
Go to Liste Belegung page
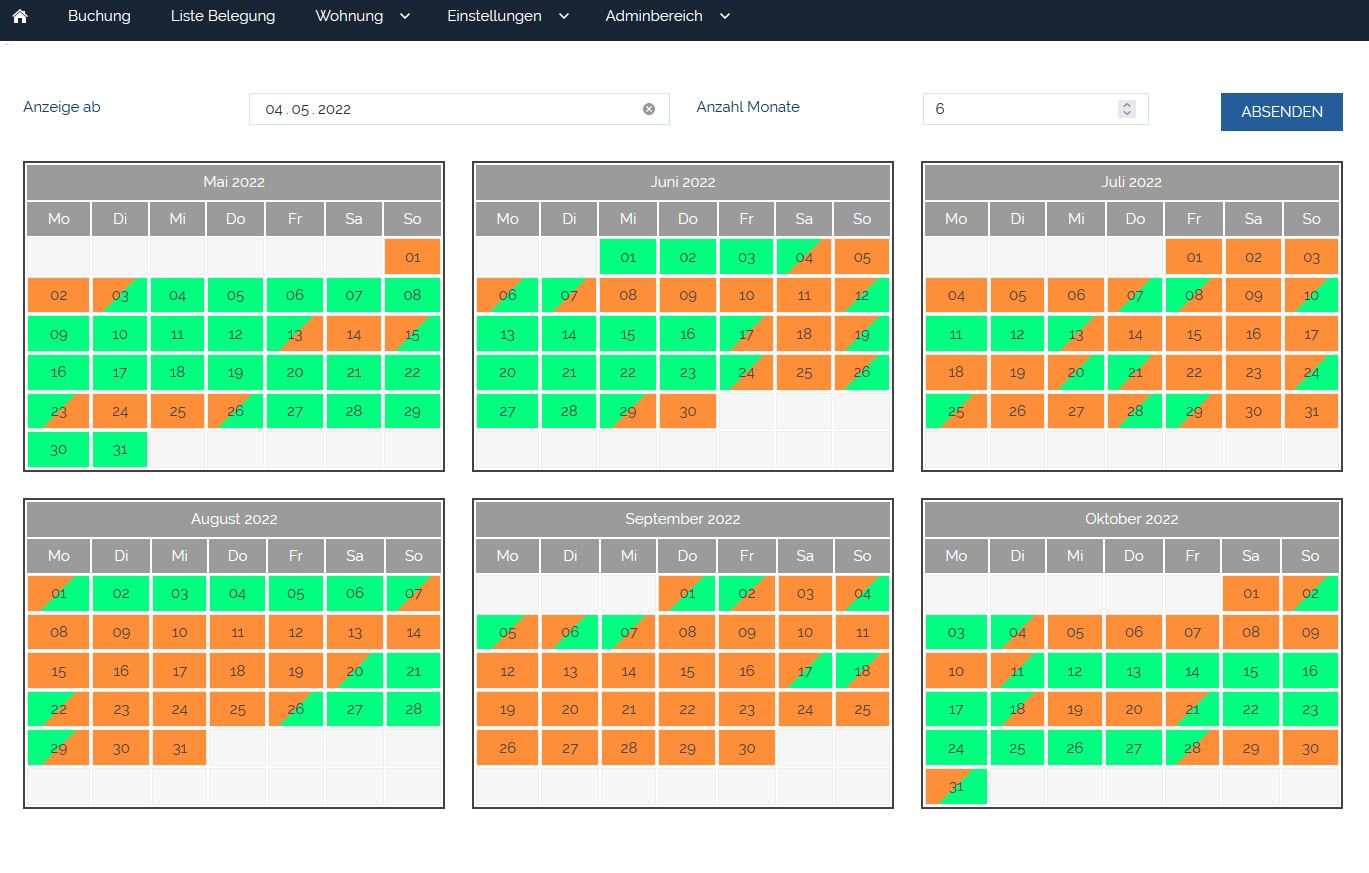pyautogui.click(x=223, y=17)
